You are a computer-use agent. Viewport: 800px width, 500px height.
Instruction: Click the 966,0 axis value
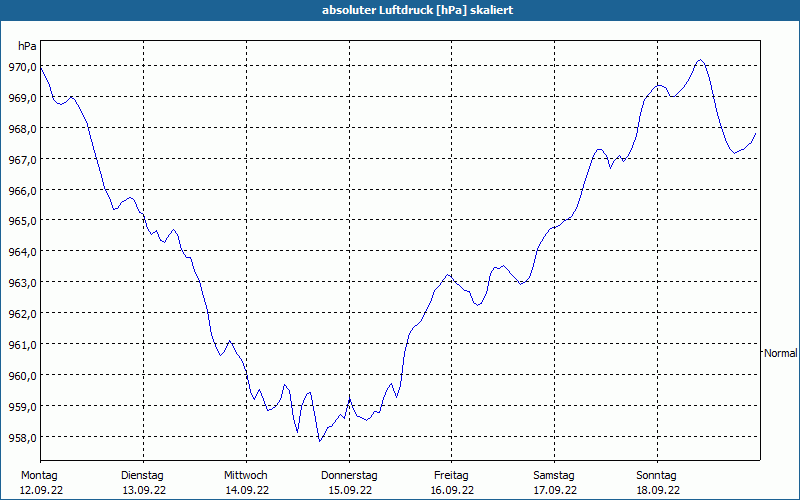coord(22,191)
